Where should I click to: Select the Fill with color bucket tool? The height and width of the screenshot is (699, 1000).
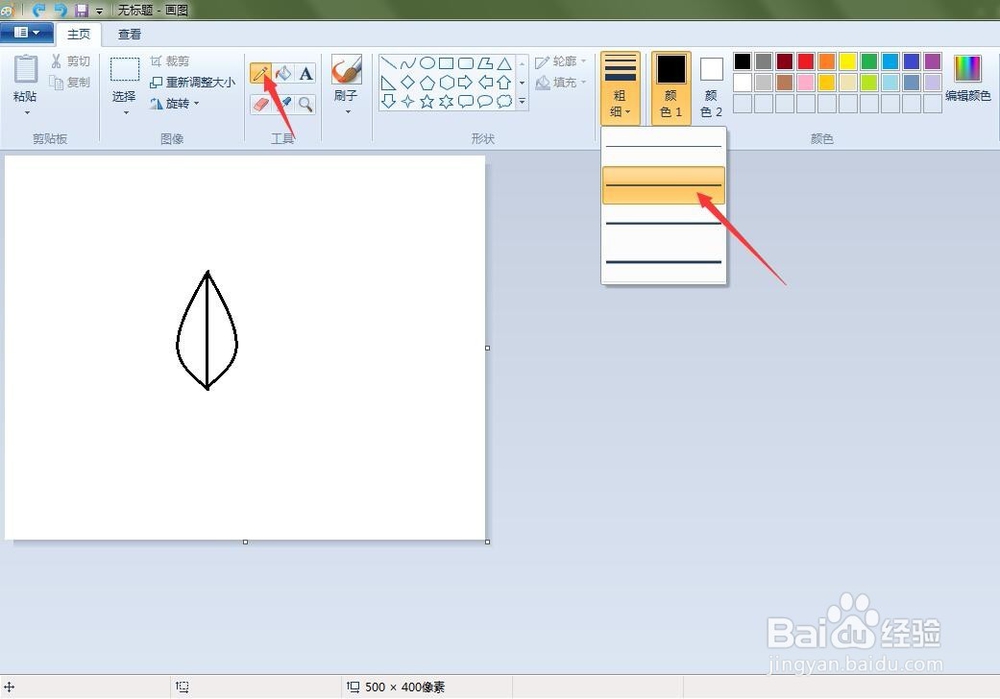283,73
